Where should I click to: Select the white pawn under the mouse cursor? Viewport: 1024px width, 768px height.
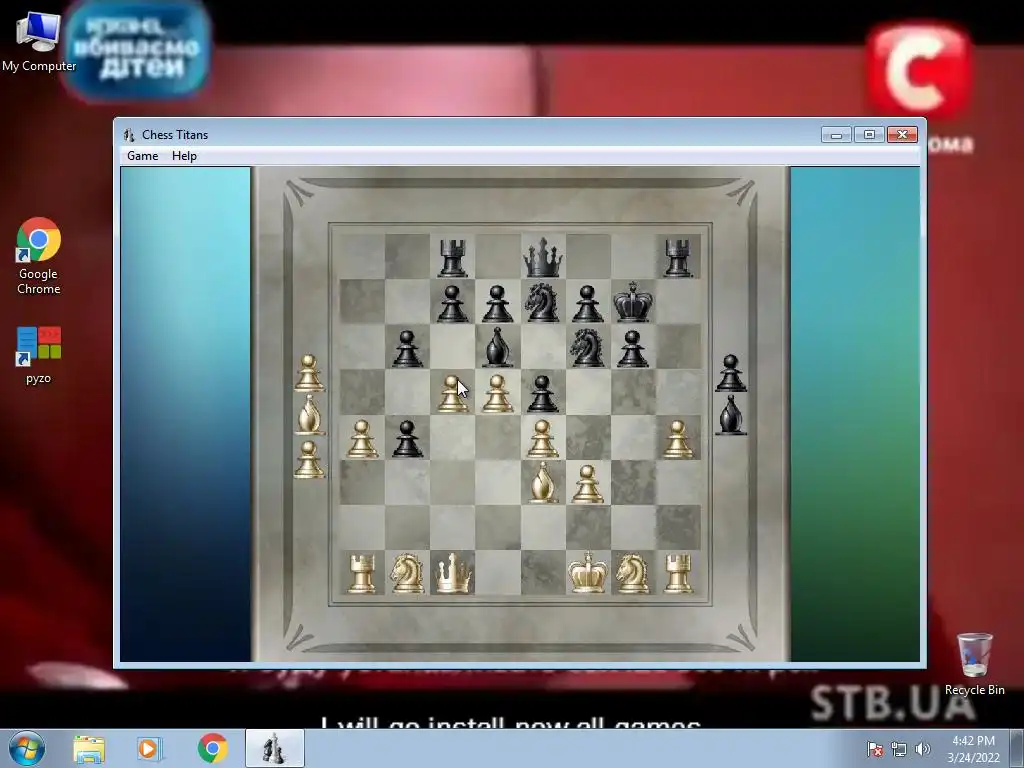tap(452, 394)
